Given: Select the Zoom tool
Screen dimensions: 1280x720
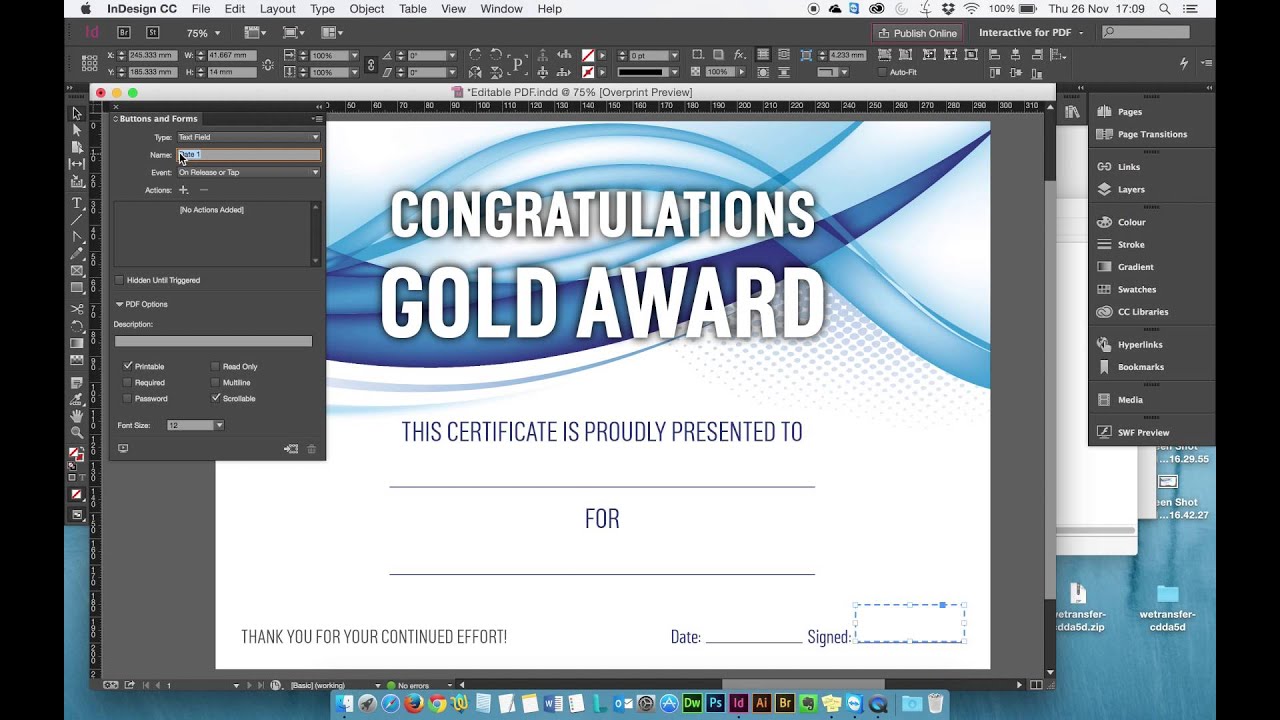Looking at the screenshot, I should [77, 433].
